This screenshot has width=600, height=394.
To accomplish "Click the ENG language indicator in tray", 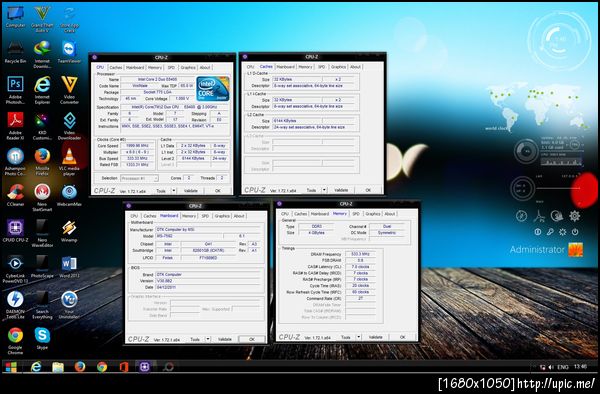I will point(562,367).
